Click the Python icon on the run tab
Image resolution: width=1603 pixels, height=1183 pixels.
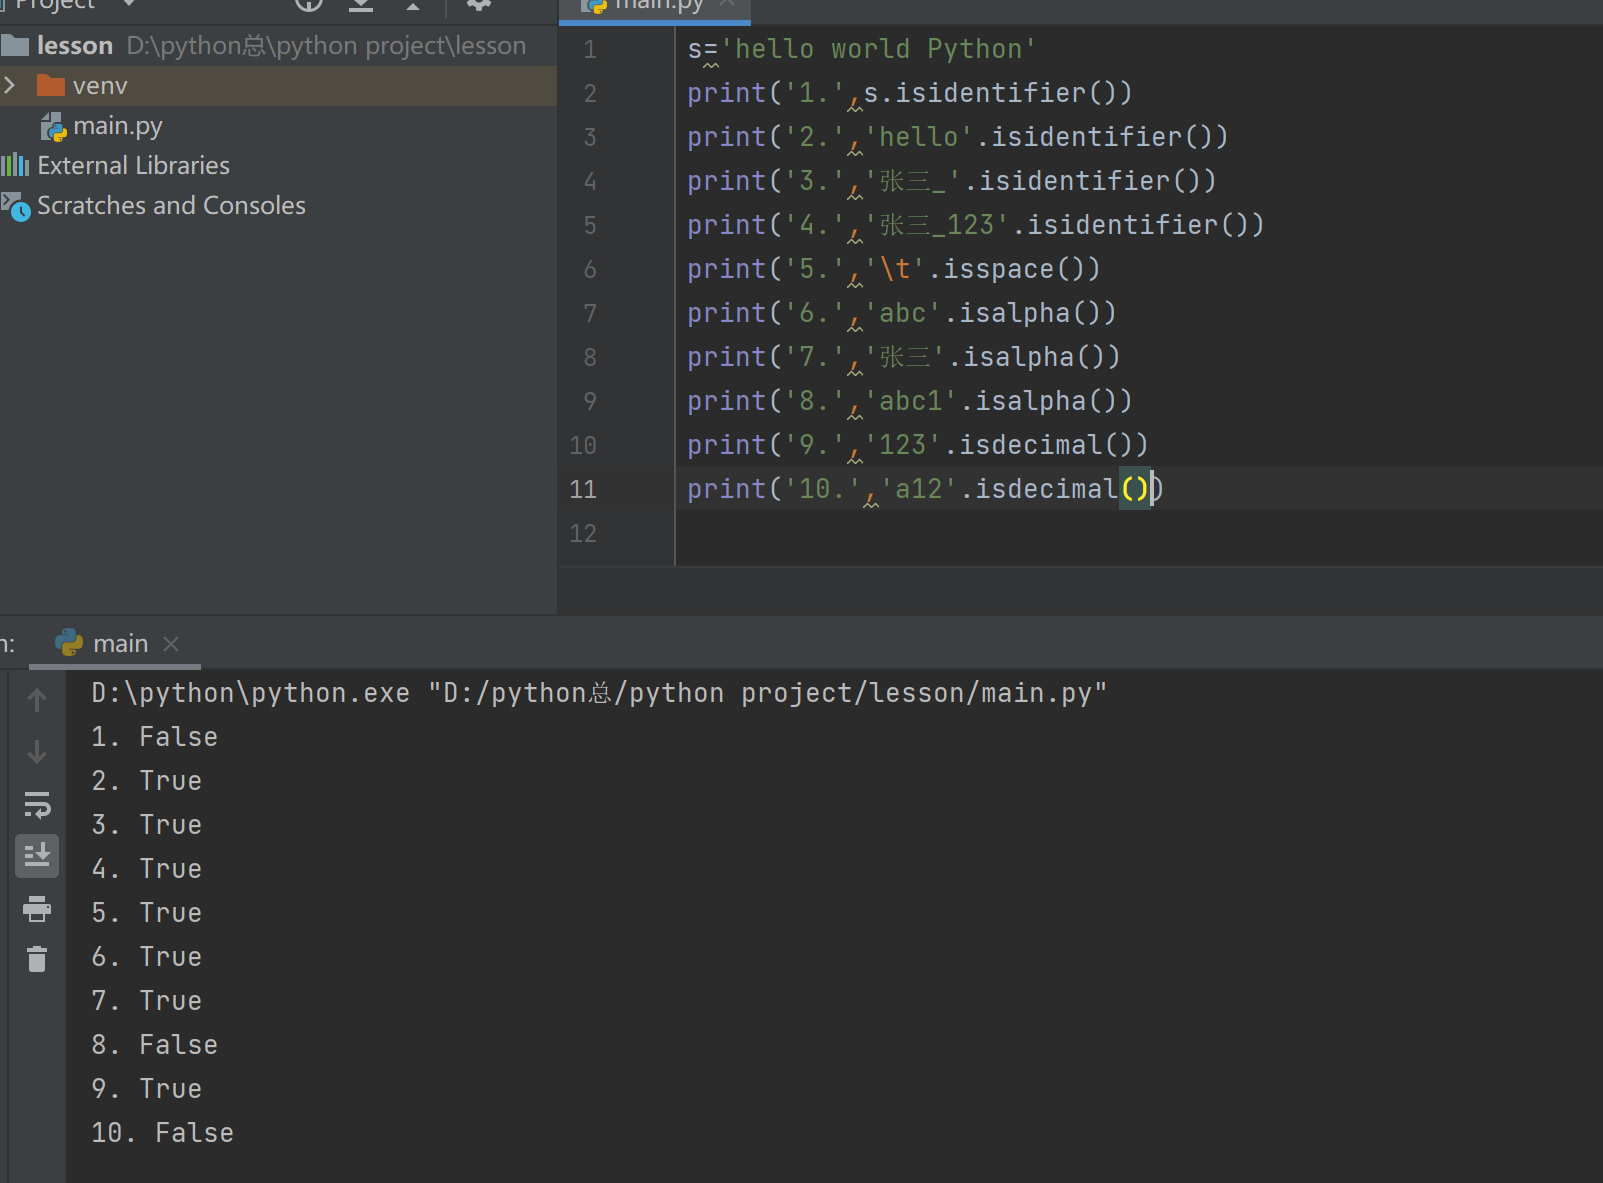pos(69,643)
